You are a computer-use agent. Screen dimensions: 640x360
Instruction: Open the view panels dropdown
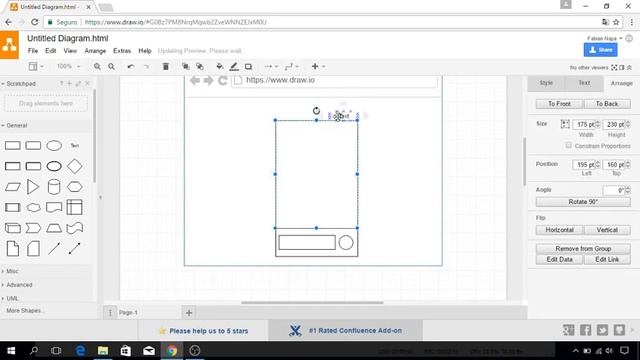36,67
